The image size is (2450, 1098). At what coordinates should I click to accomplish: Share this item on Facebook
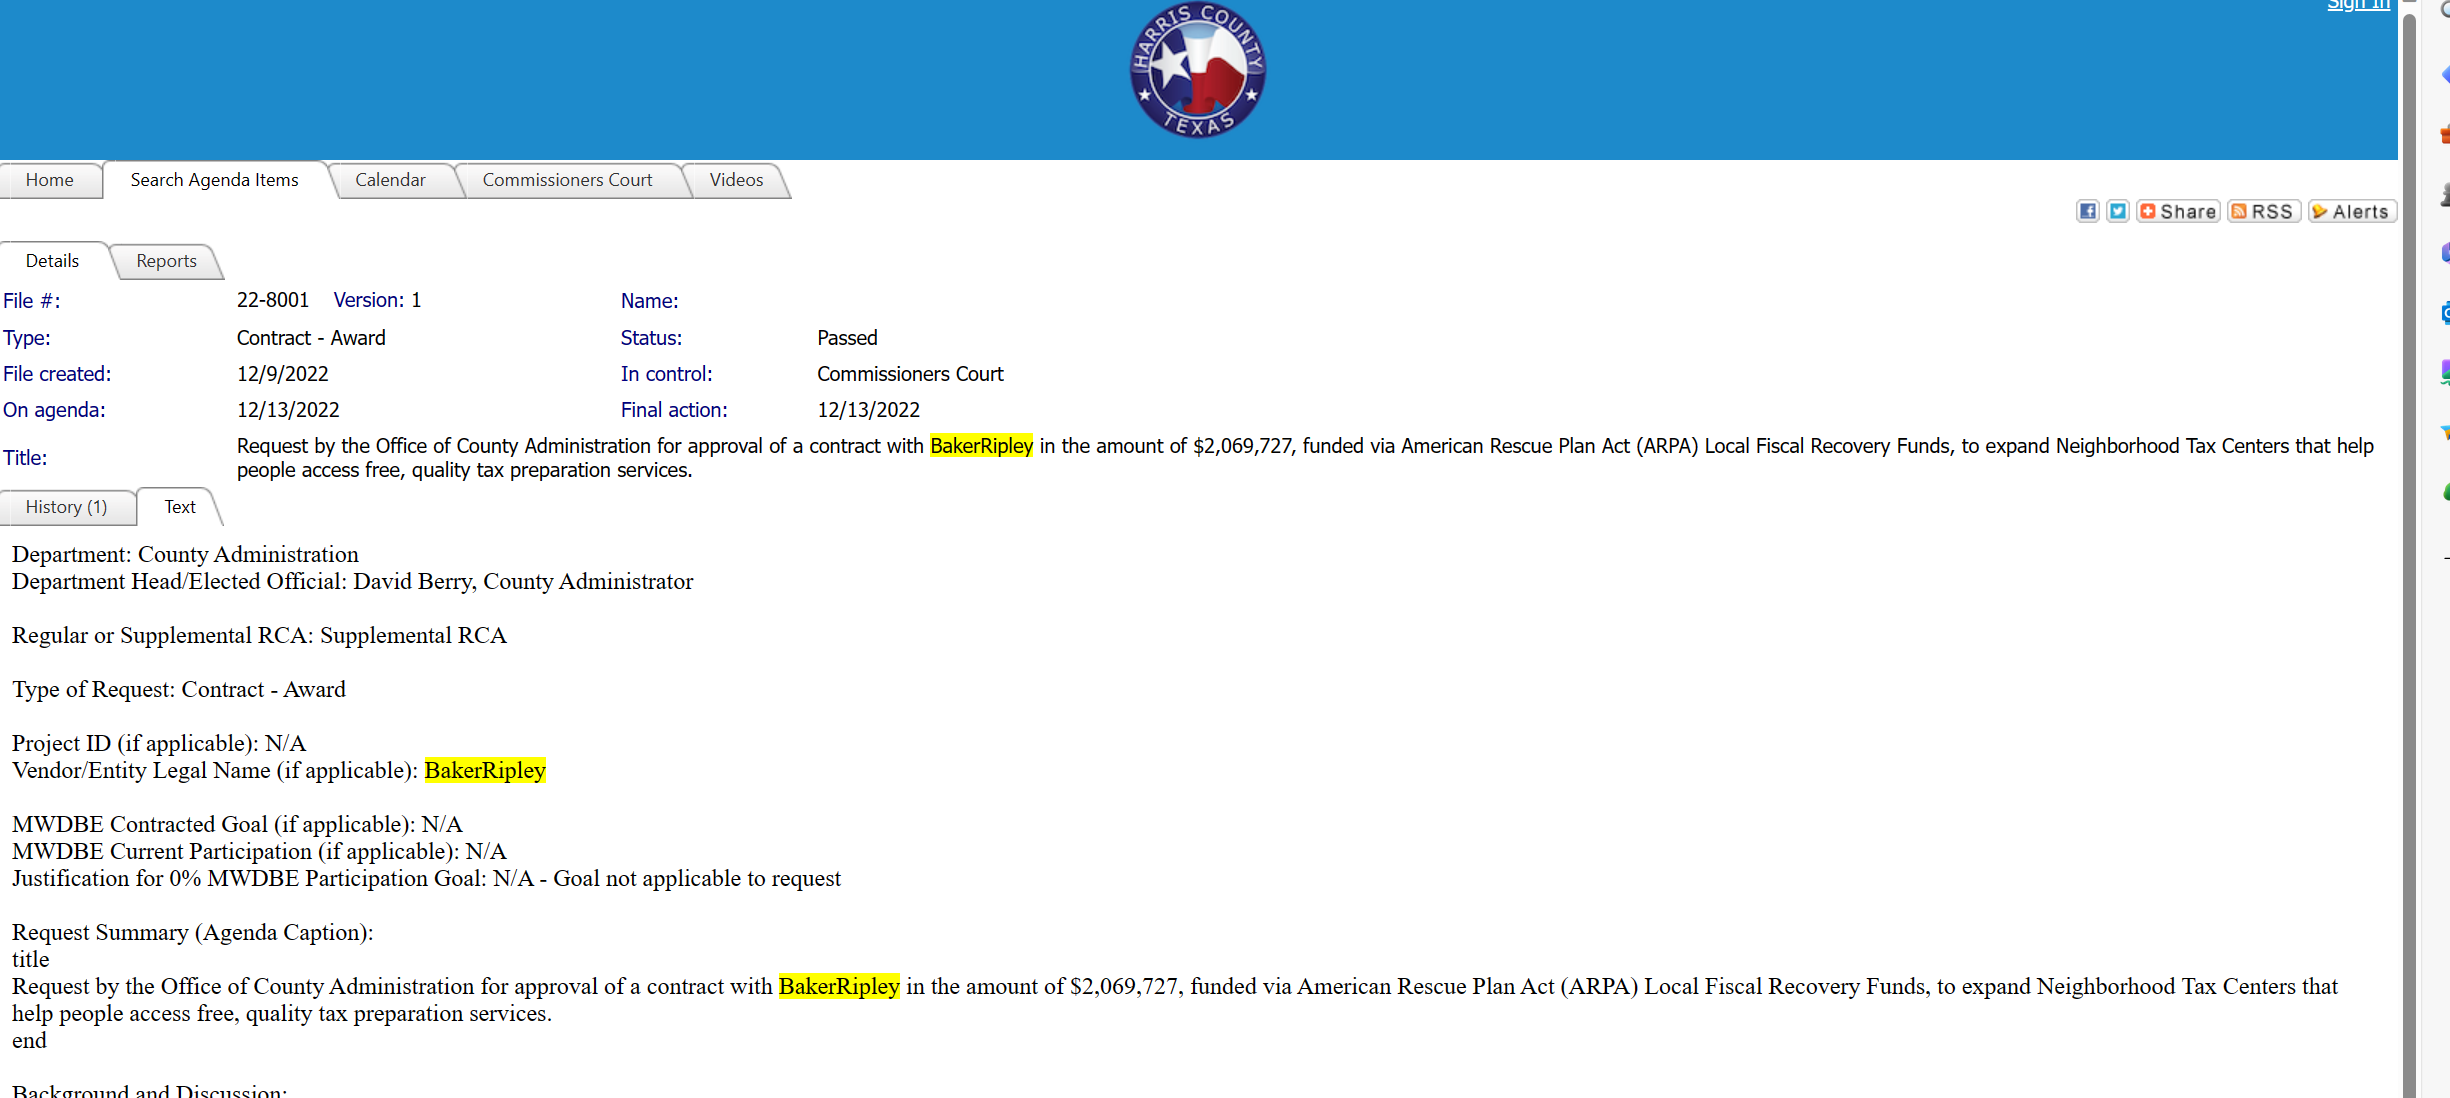(2087, 211)
